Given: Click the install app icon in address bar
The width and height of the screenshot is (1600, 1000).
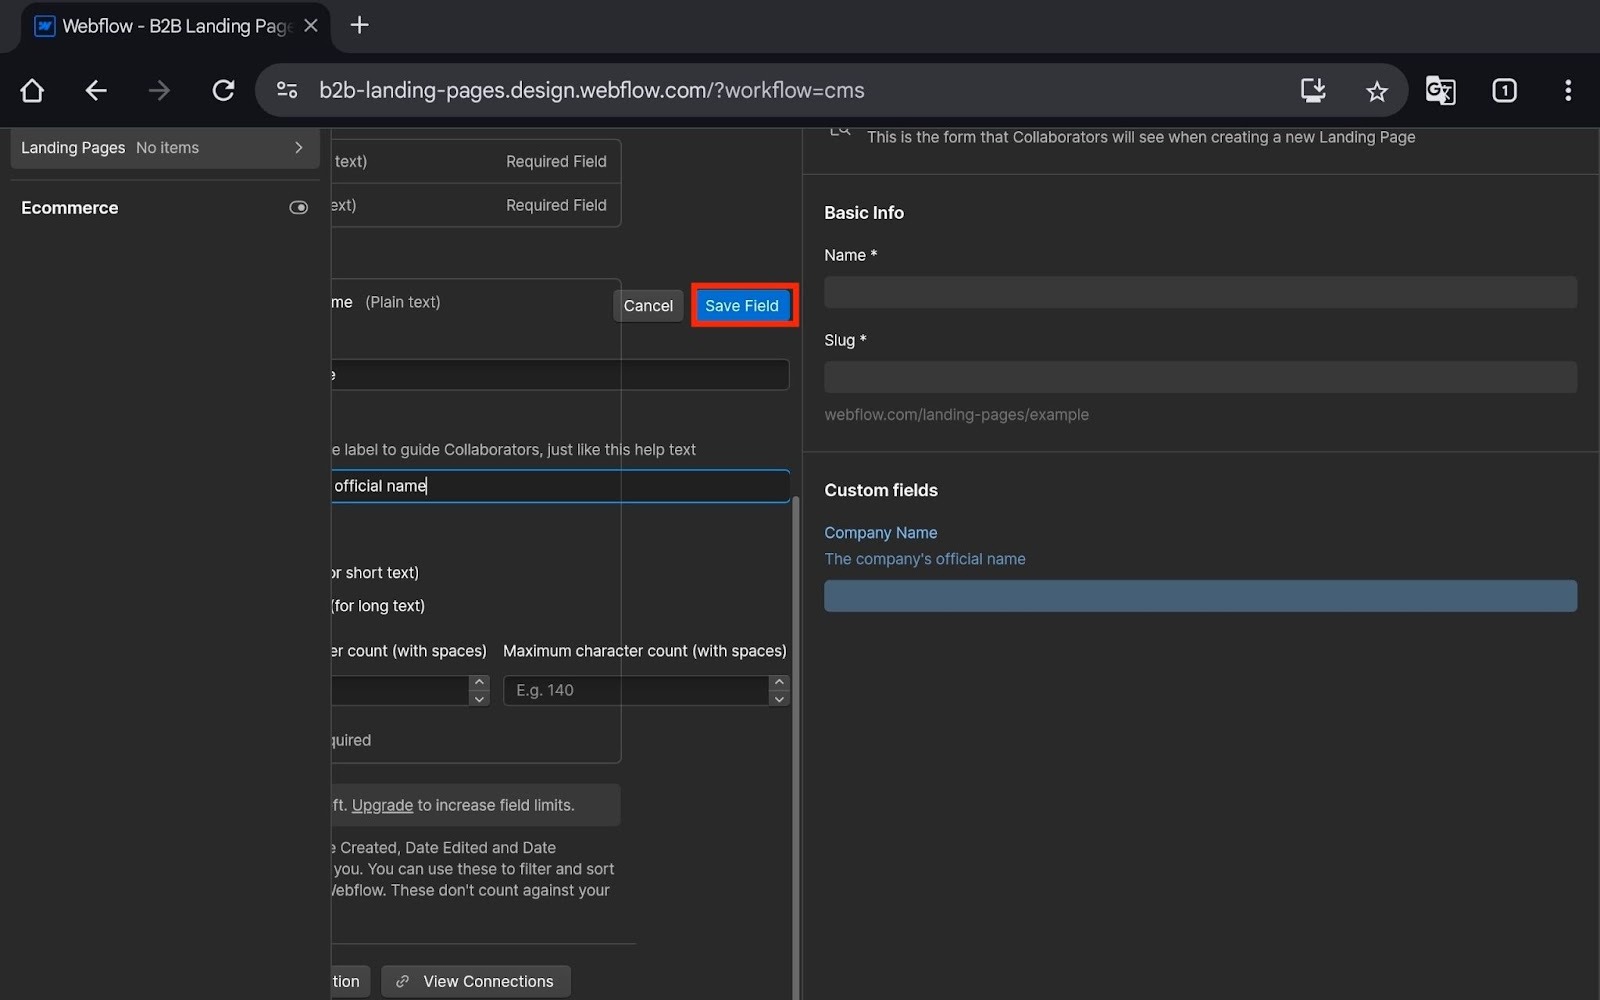Looking at the screenshot, I should pos(1312,91).
